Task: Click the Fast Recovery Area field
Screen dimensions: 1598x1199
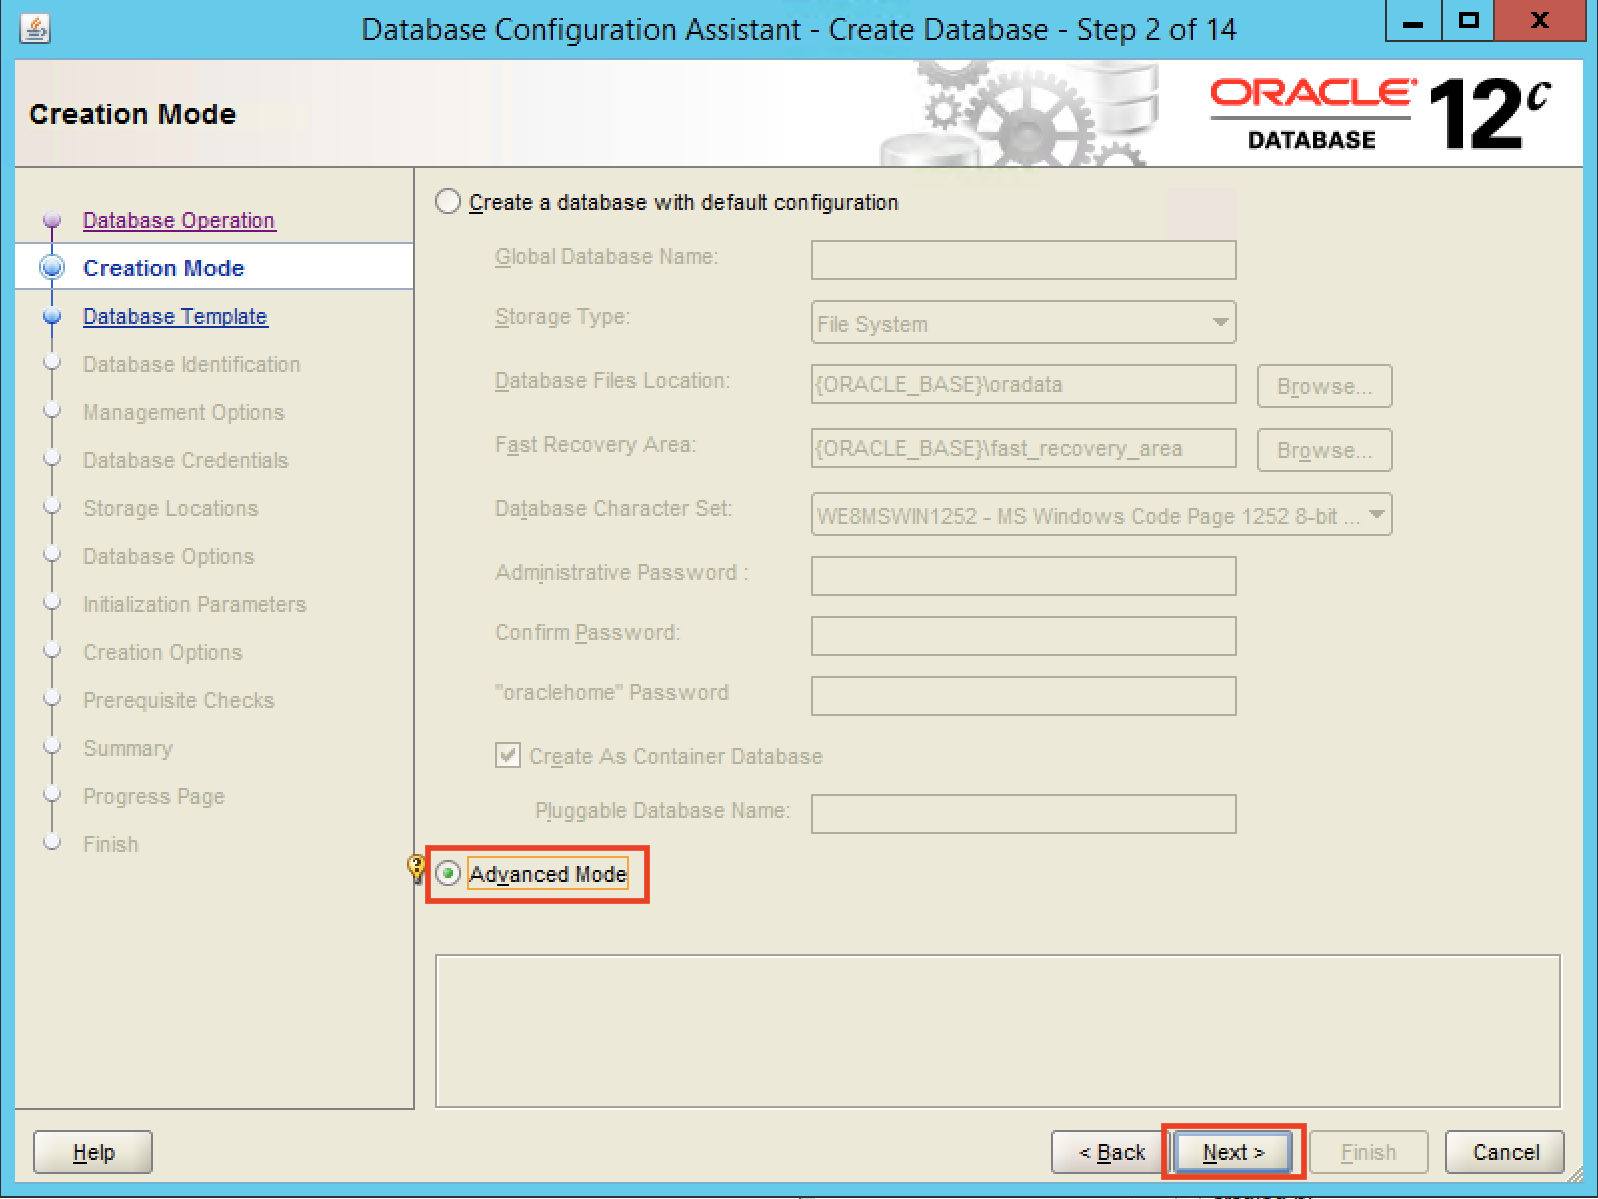Action: tap(1023, 448)
